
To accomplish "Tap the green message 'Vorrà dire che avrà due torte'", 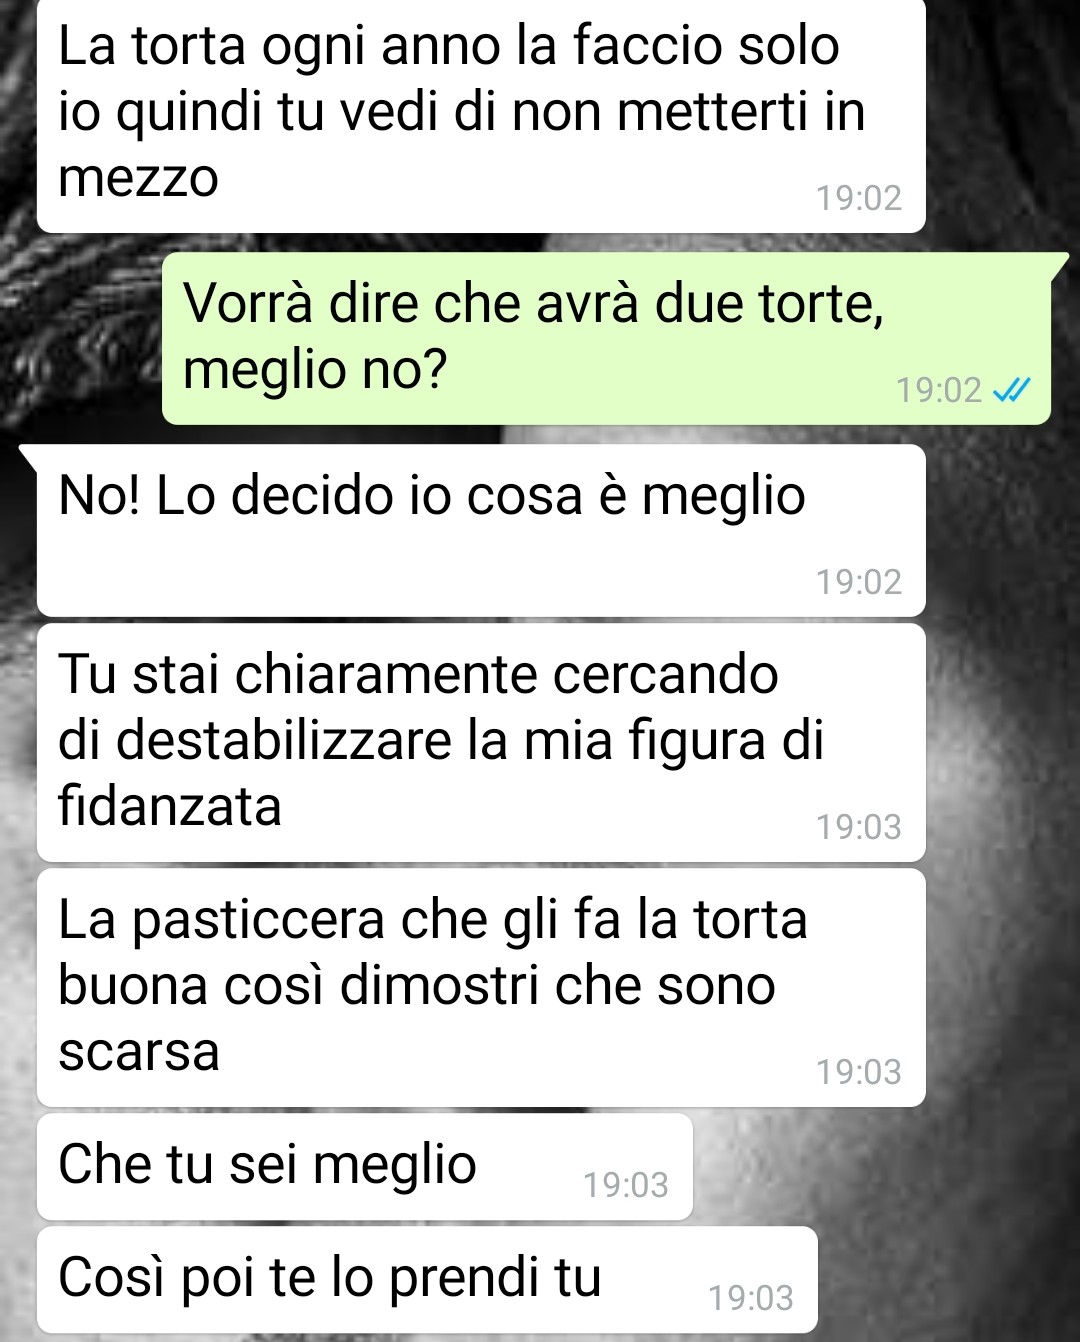I will point(606,338).
